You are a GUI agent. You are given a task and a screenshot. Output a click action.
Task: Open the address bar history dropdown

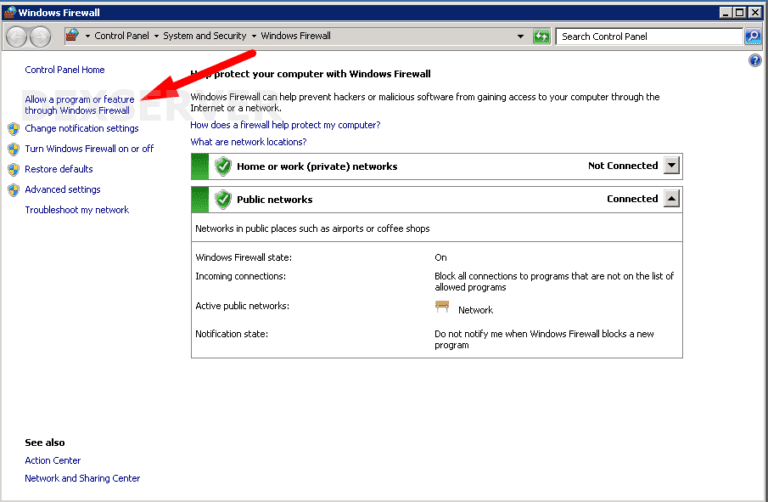point(520,36)
